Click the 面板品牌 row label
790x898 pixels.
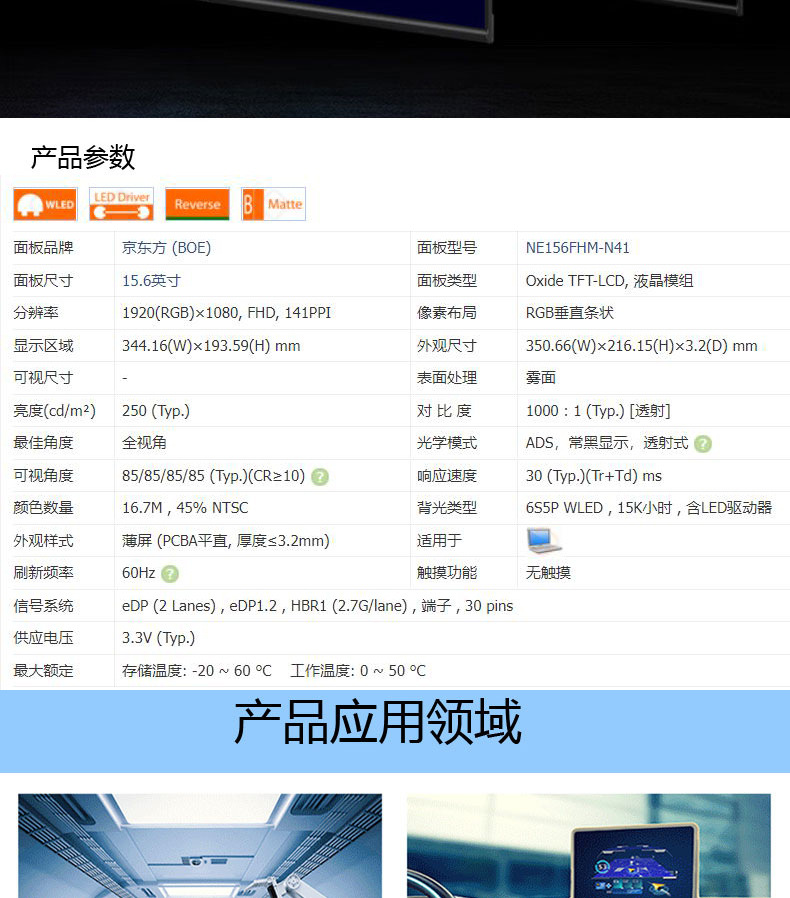point(43,248)
